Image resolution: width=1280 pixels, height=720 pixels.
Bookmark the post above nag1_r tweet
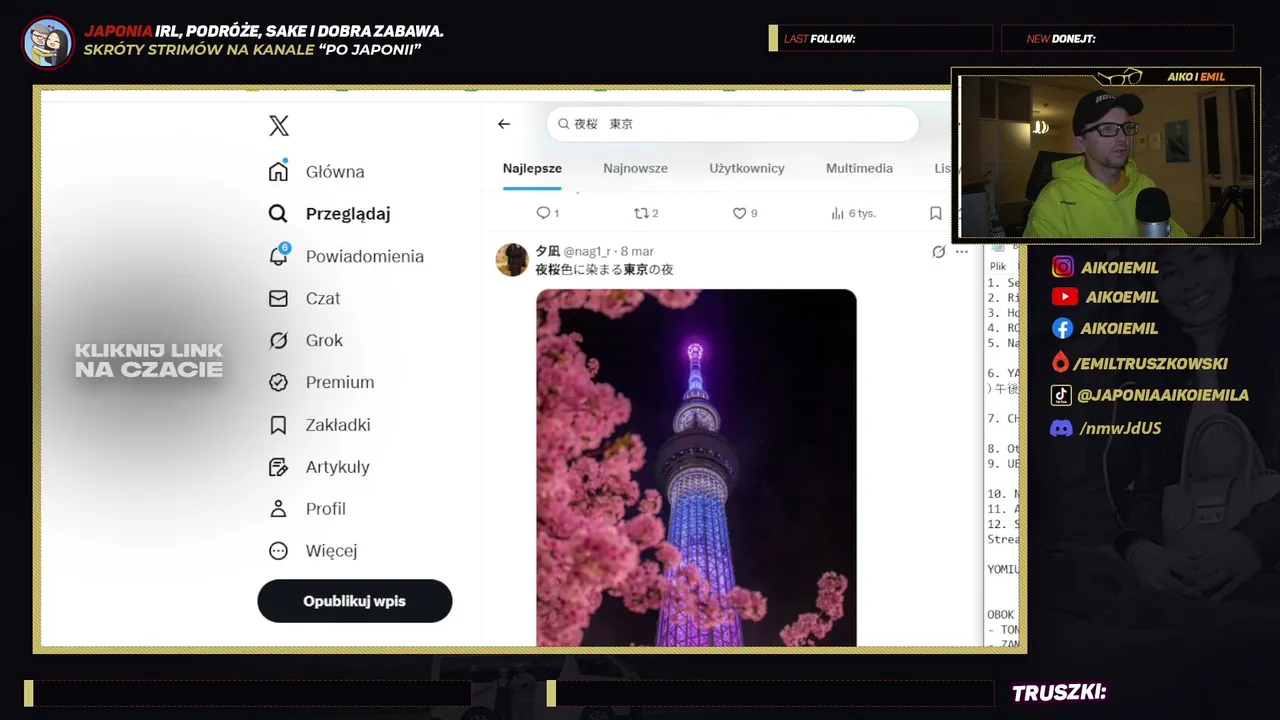coord(935,213)
